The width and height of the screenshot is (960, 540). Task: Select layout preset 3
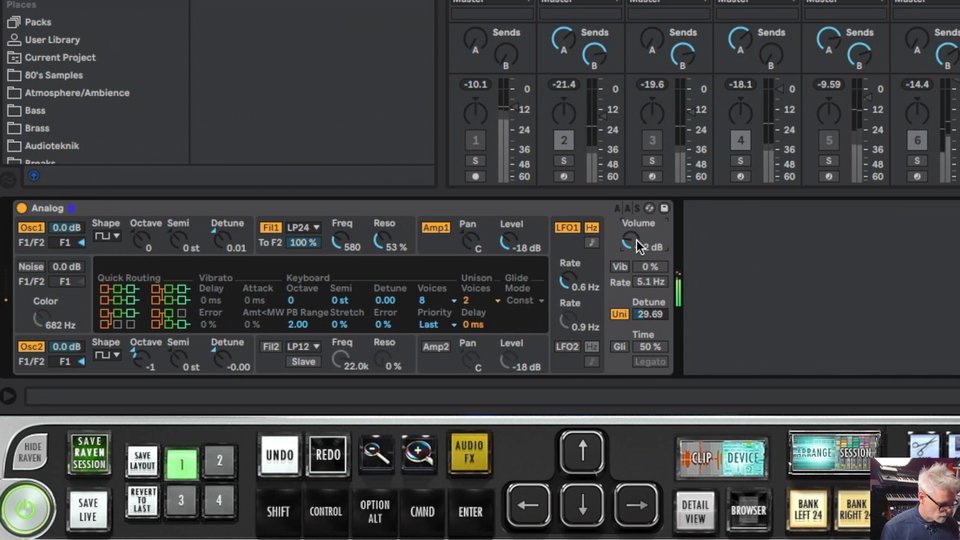181,501
